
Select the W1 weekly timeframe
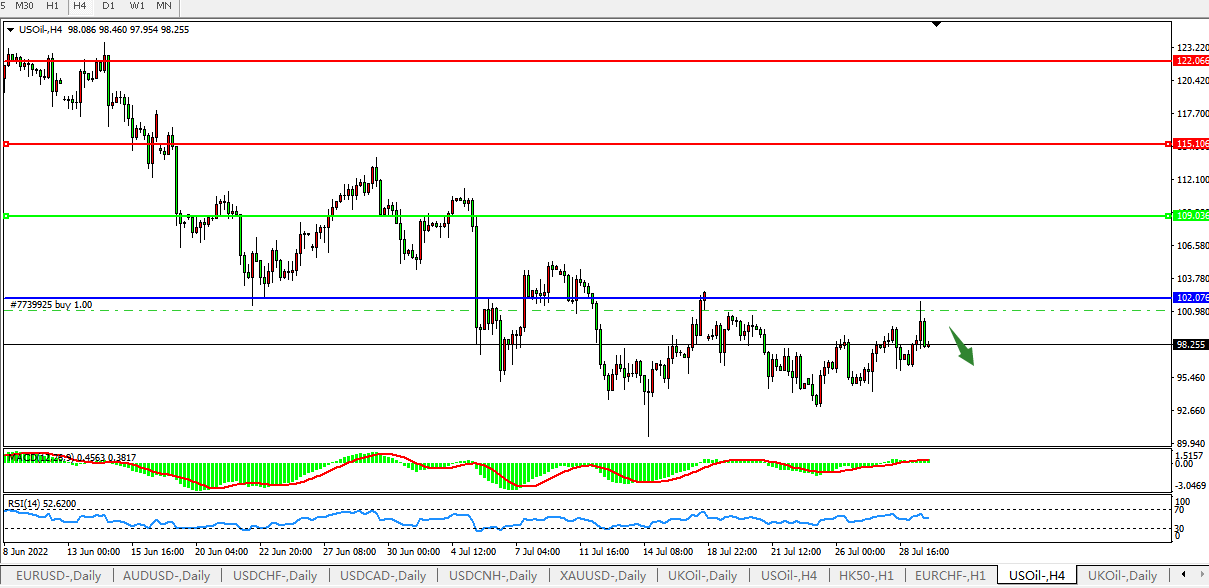136,6
